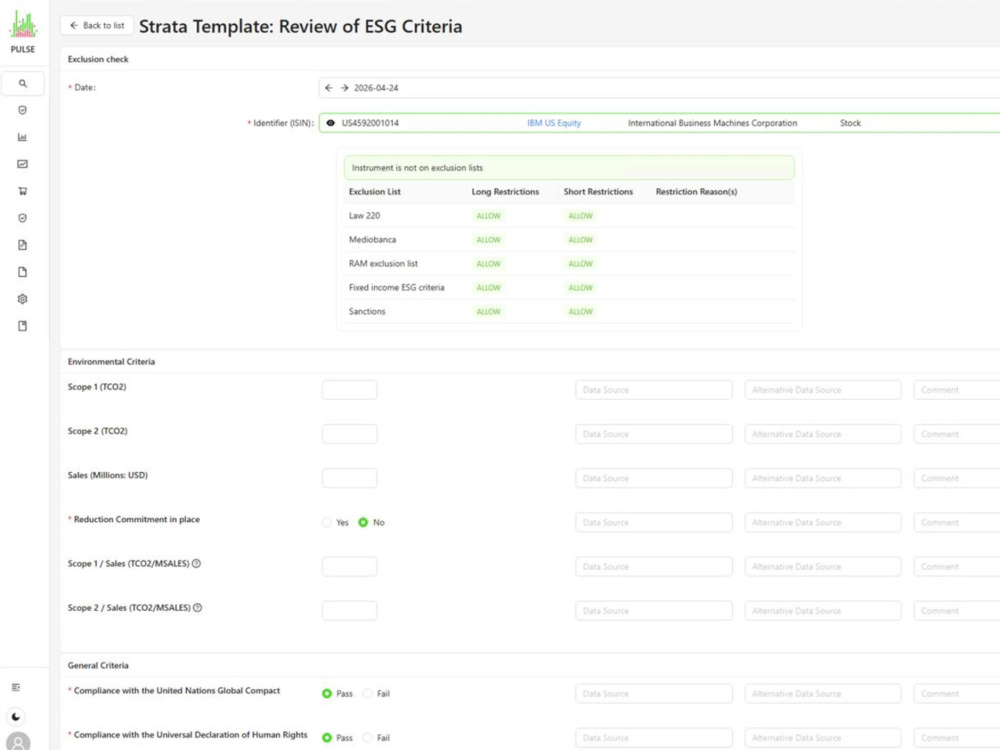Click the eye icon beside the ISIN
The image size is (1000, 750).
click(x=330, y=123)
